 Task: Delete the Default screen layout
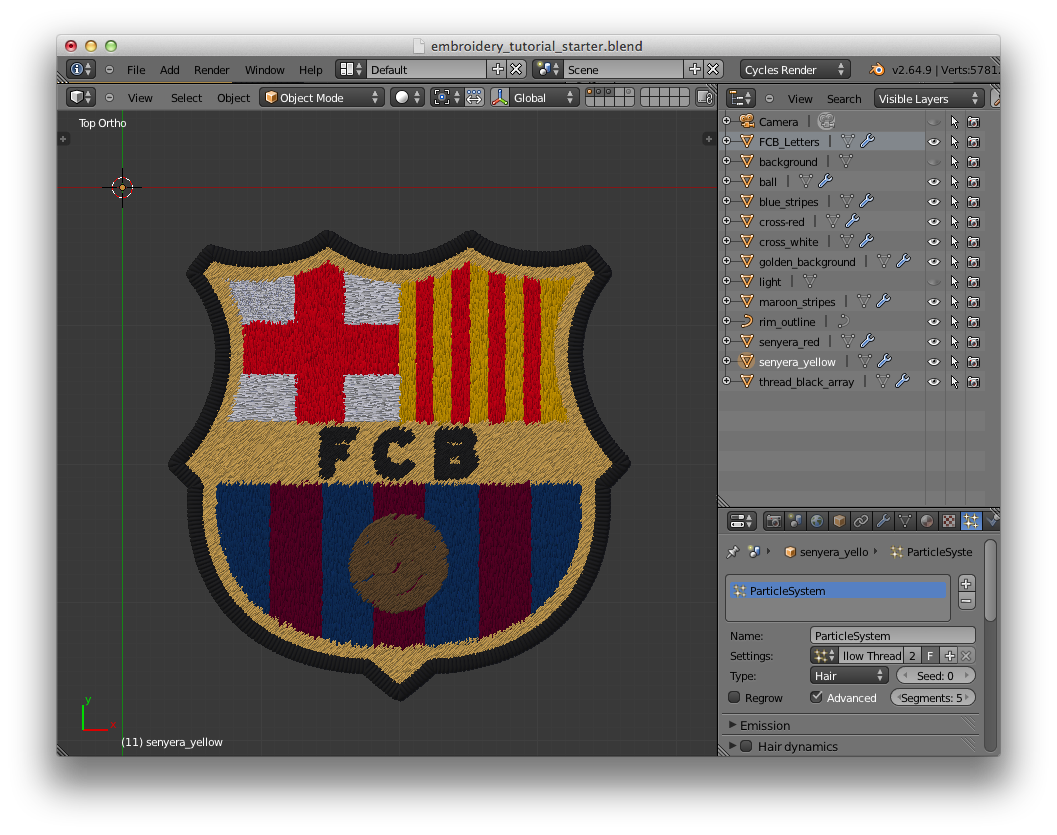click(516, 69)
